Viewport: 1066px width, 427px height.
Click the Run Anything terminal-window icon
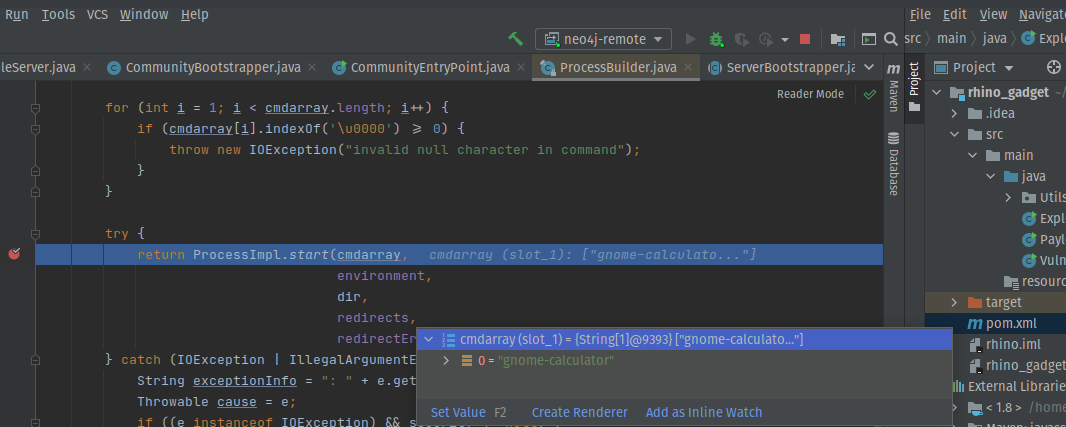click(x=868, y=39)
